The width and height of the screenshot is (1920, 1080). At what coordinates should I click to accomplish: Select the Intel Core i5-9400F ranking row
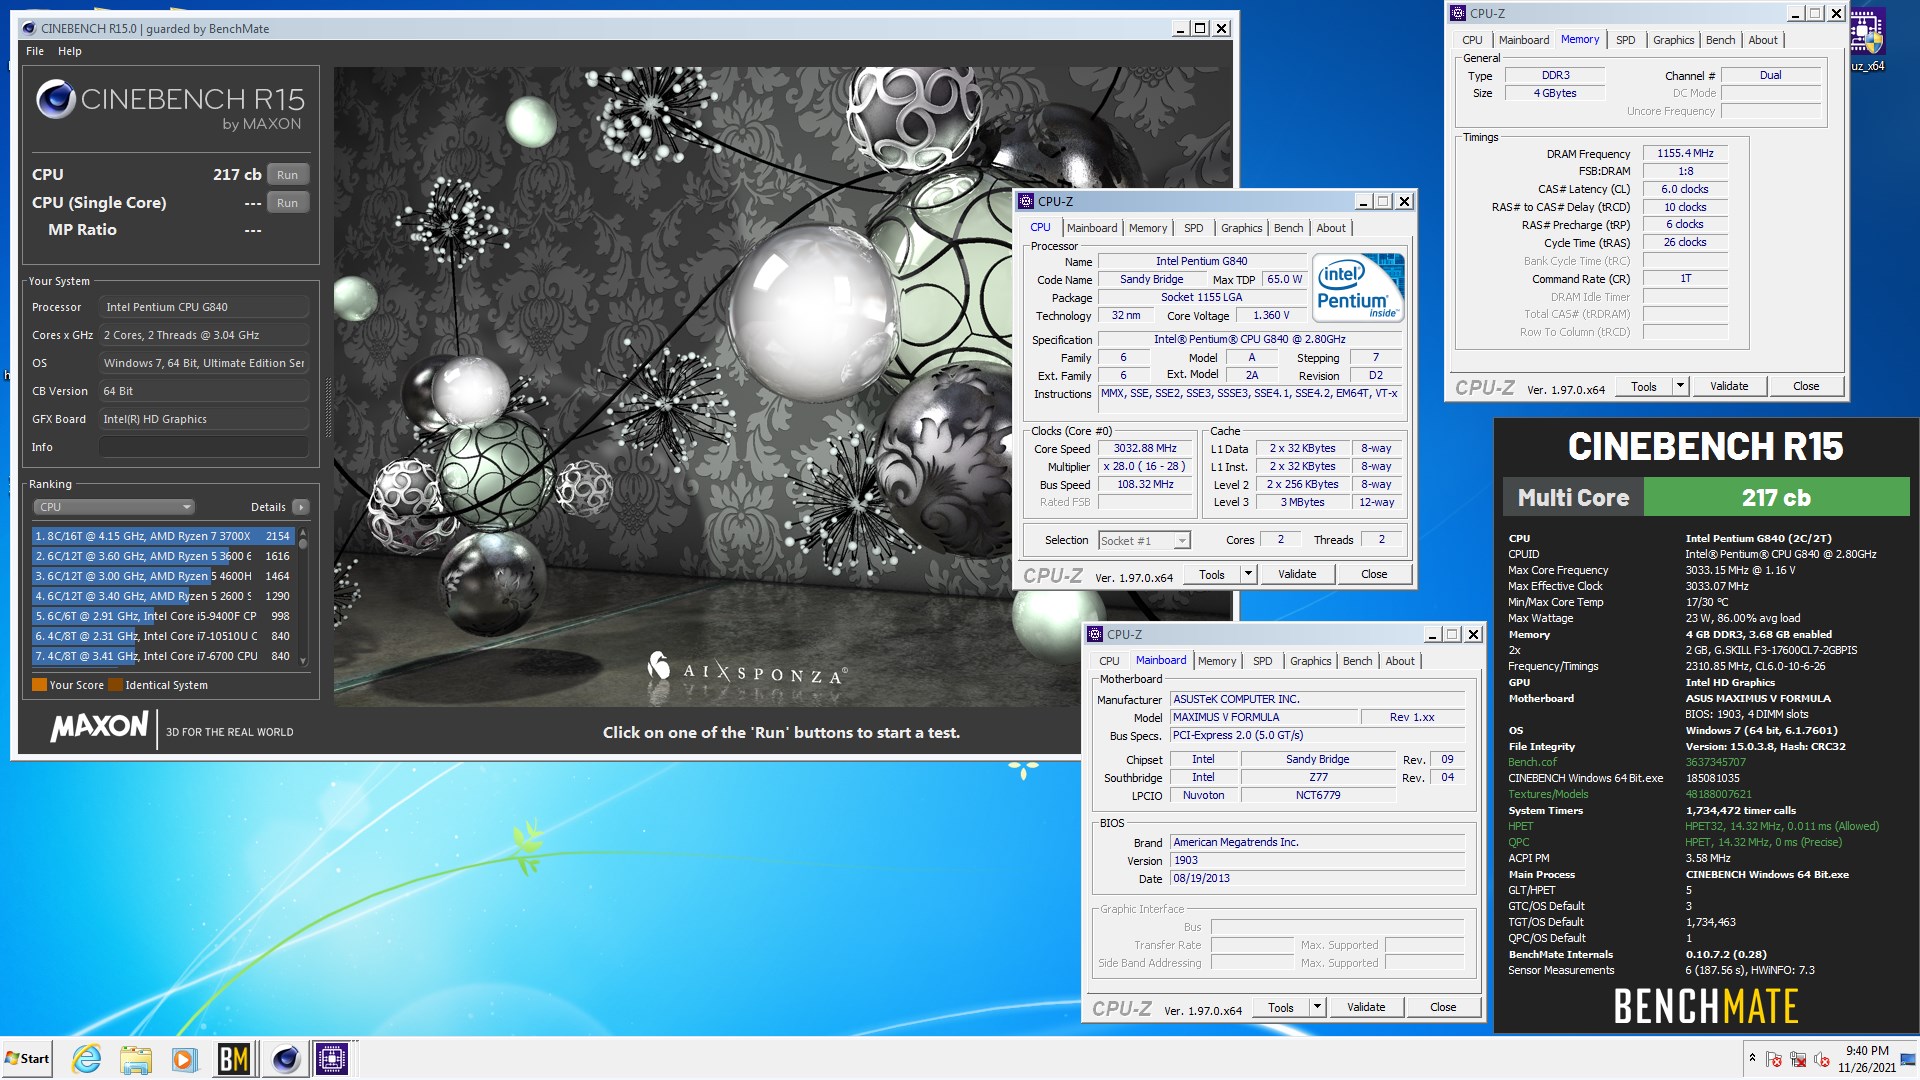(x=162, y=616)
